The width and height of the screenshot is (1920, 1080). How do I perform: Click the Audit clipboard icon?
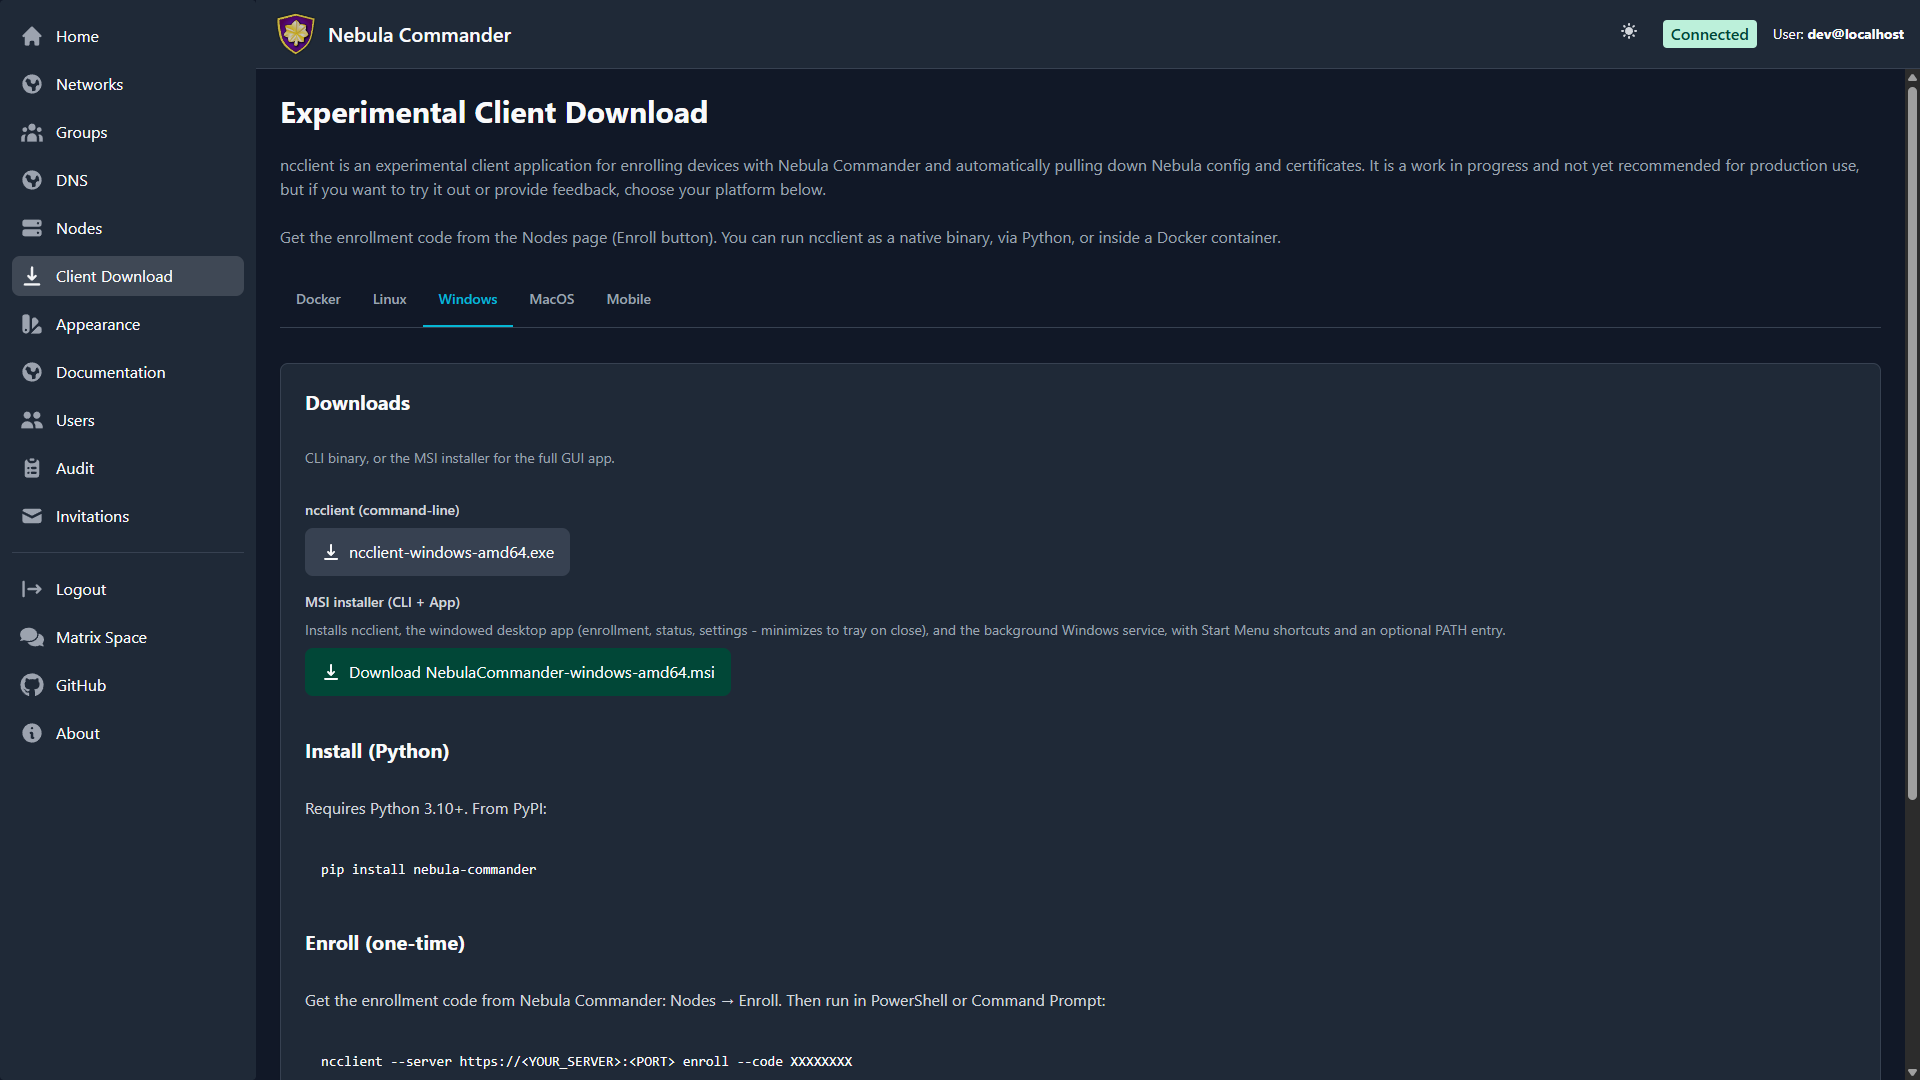[32, 468]
